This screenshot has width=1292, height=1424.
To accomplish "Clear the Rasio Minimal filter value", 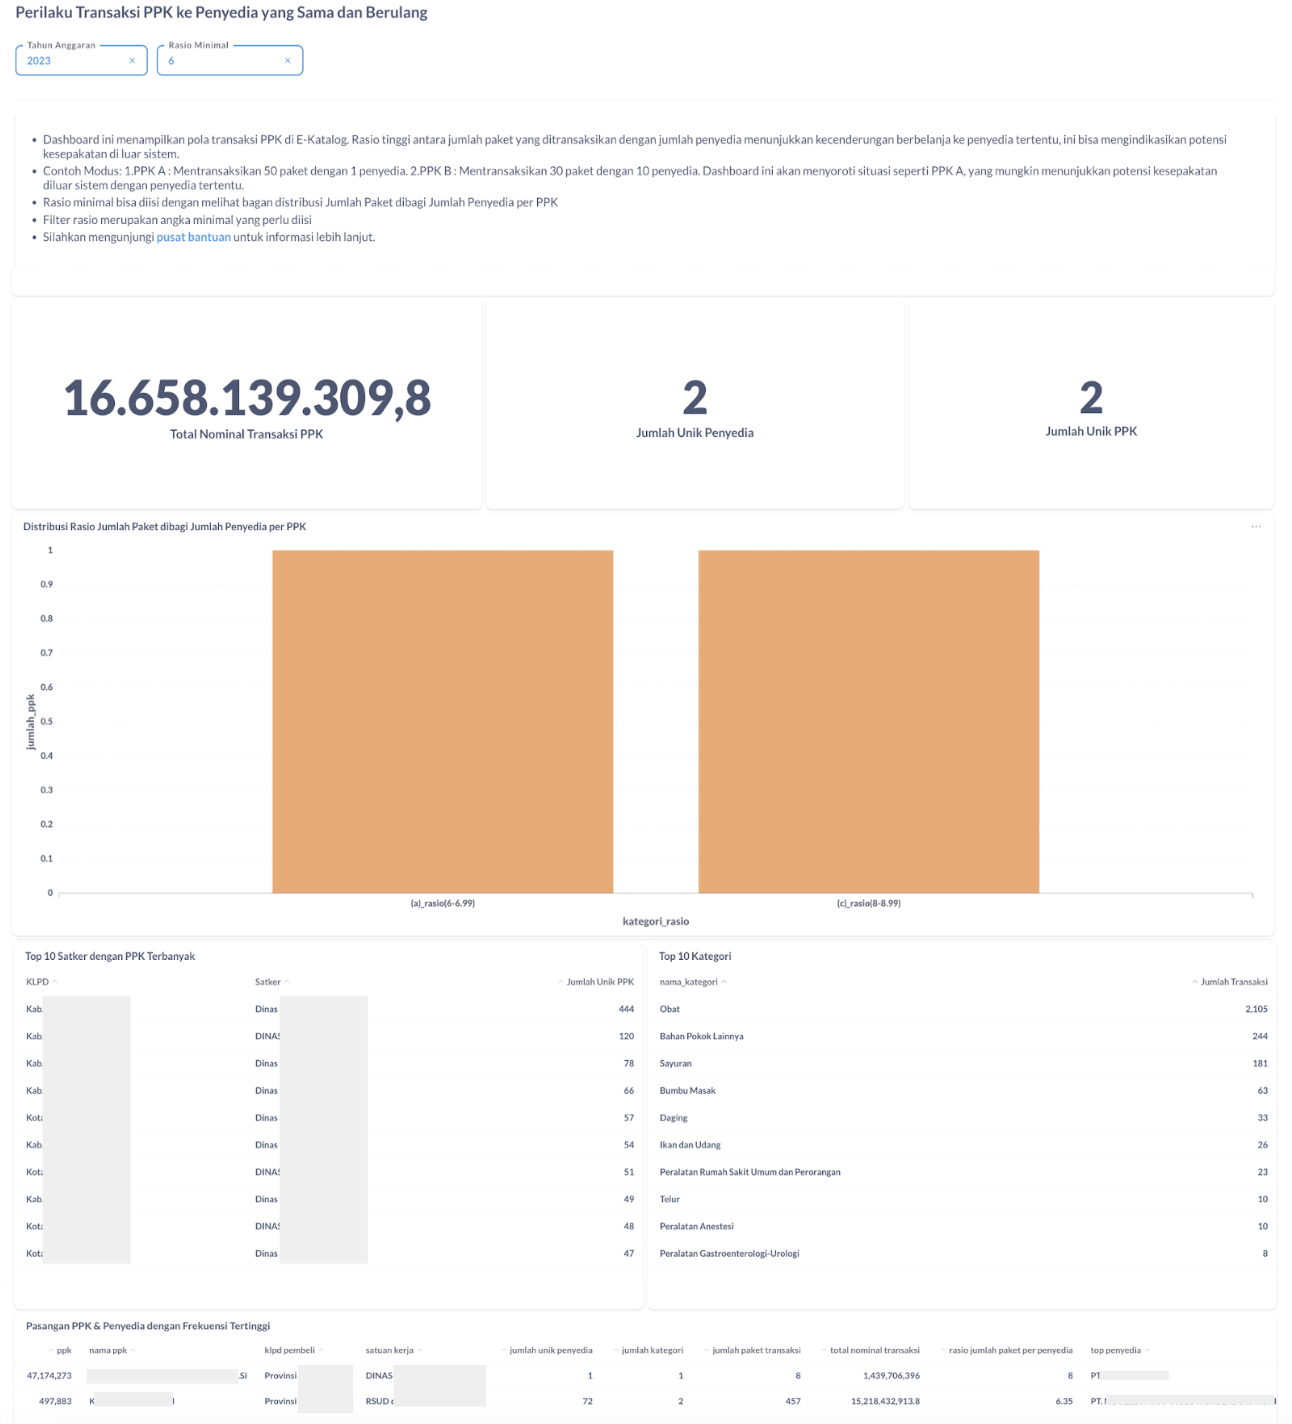I will 288,61.
